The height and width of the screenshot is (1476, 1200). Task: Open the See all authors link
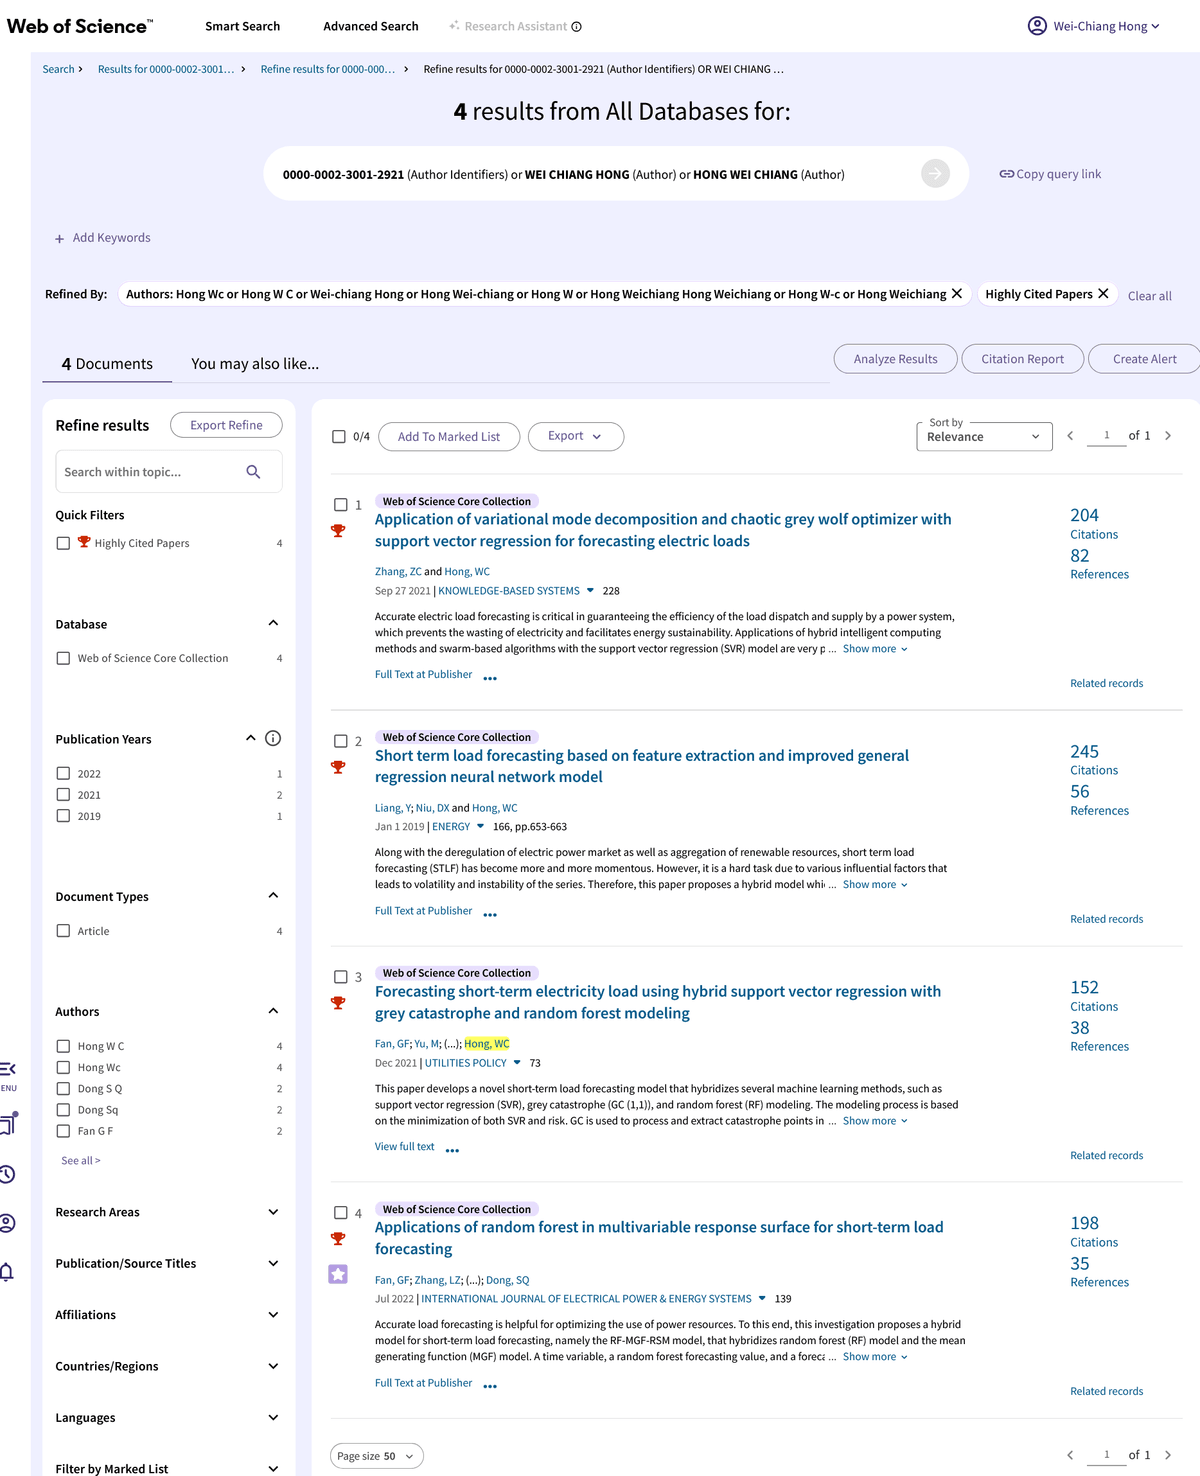[81, 1161]
